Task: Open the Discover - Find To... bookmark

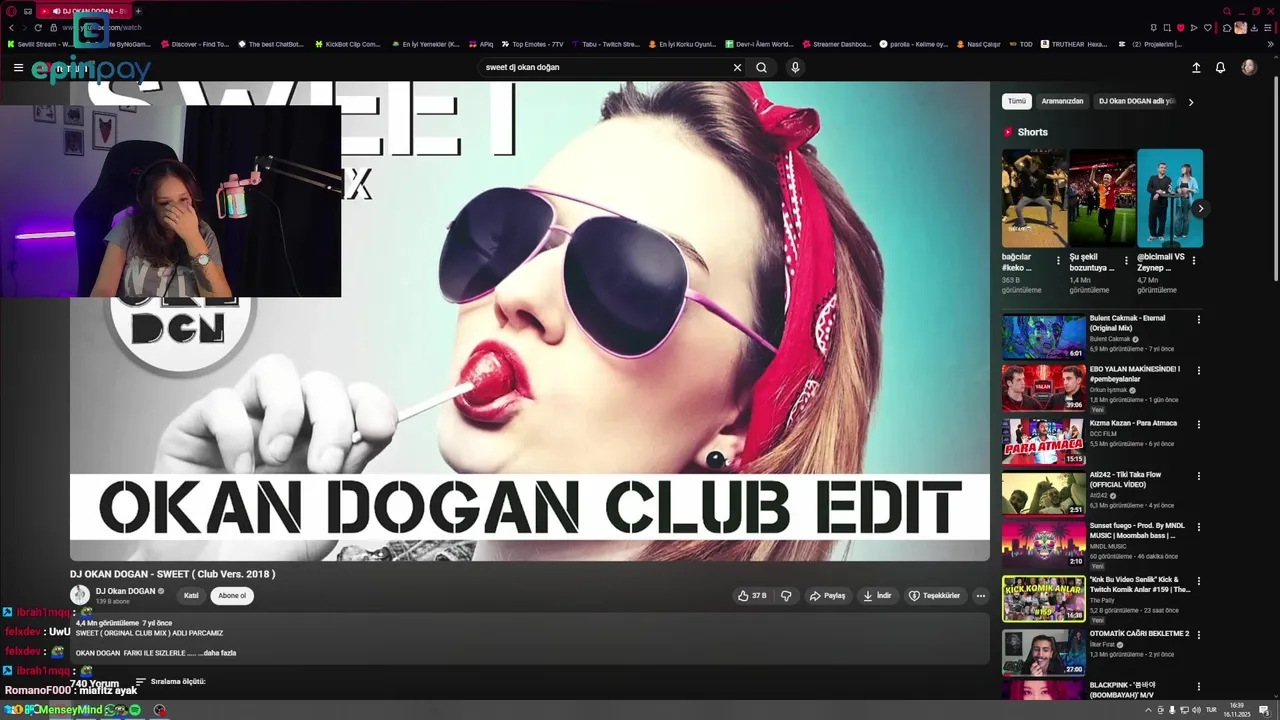Action: [195, 44]
